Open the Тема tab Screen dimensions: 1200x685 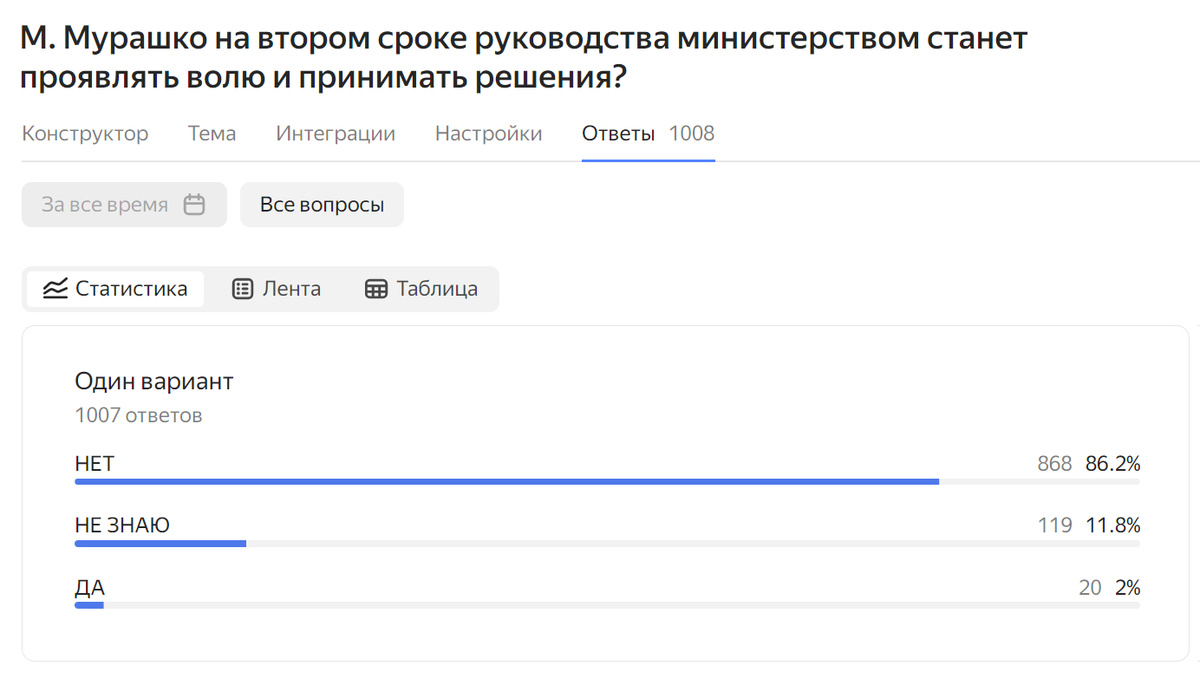[211, 132]
